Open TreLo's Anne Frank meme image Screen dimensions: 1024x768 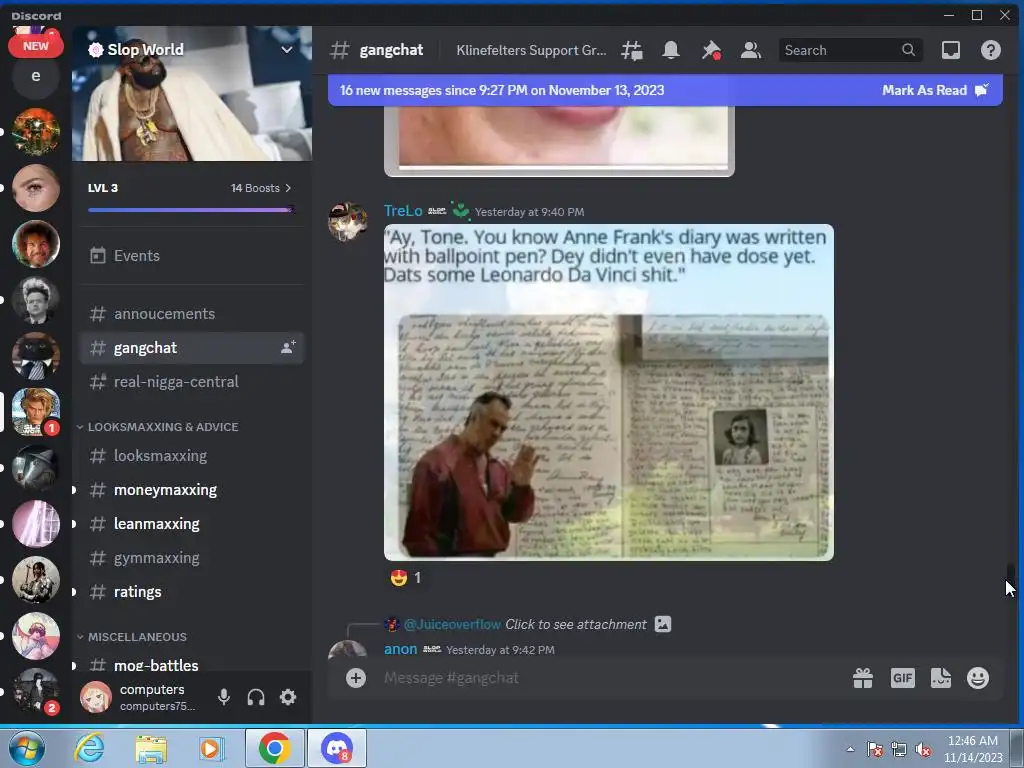pos(609,392)
